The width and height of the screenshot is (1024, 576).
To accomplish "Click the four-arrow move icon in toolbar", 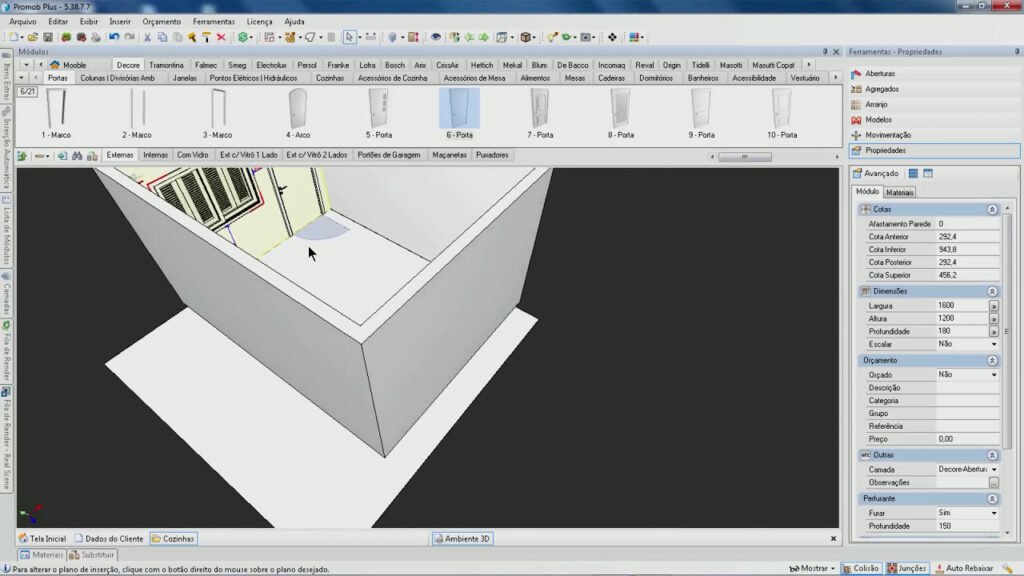I will point(612,37).
